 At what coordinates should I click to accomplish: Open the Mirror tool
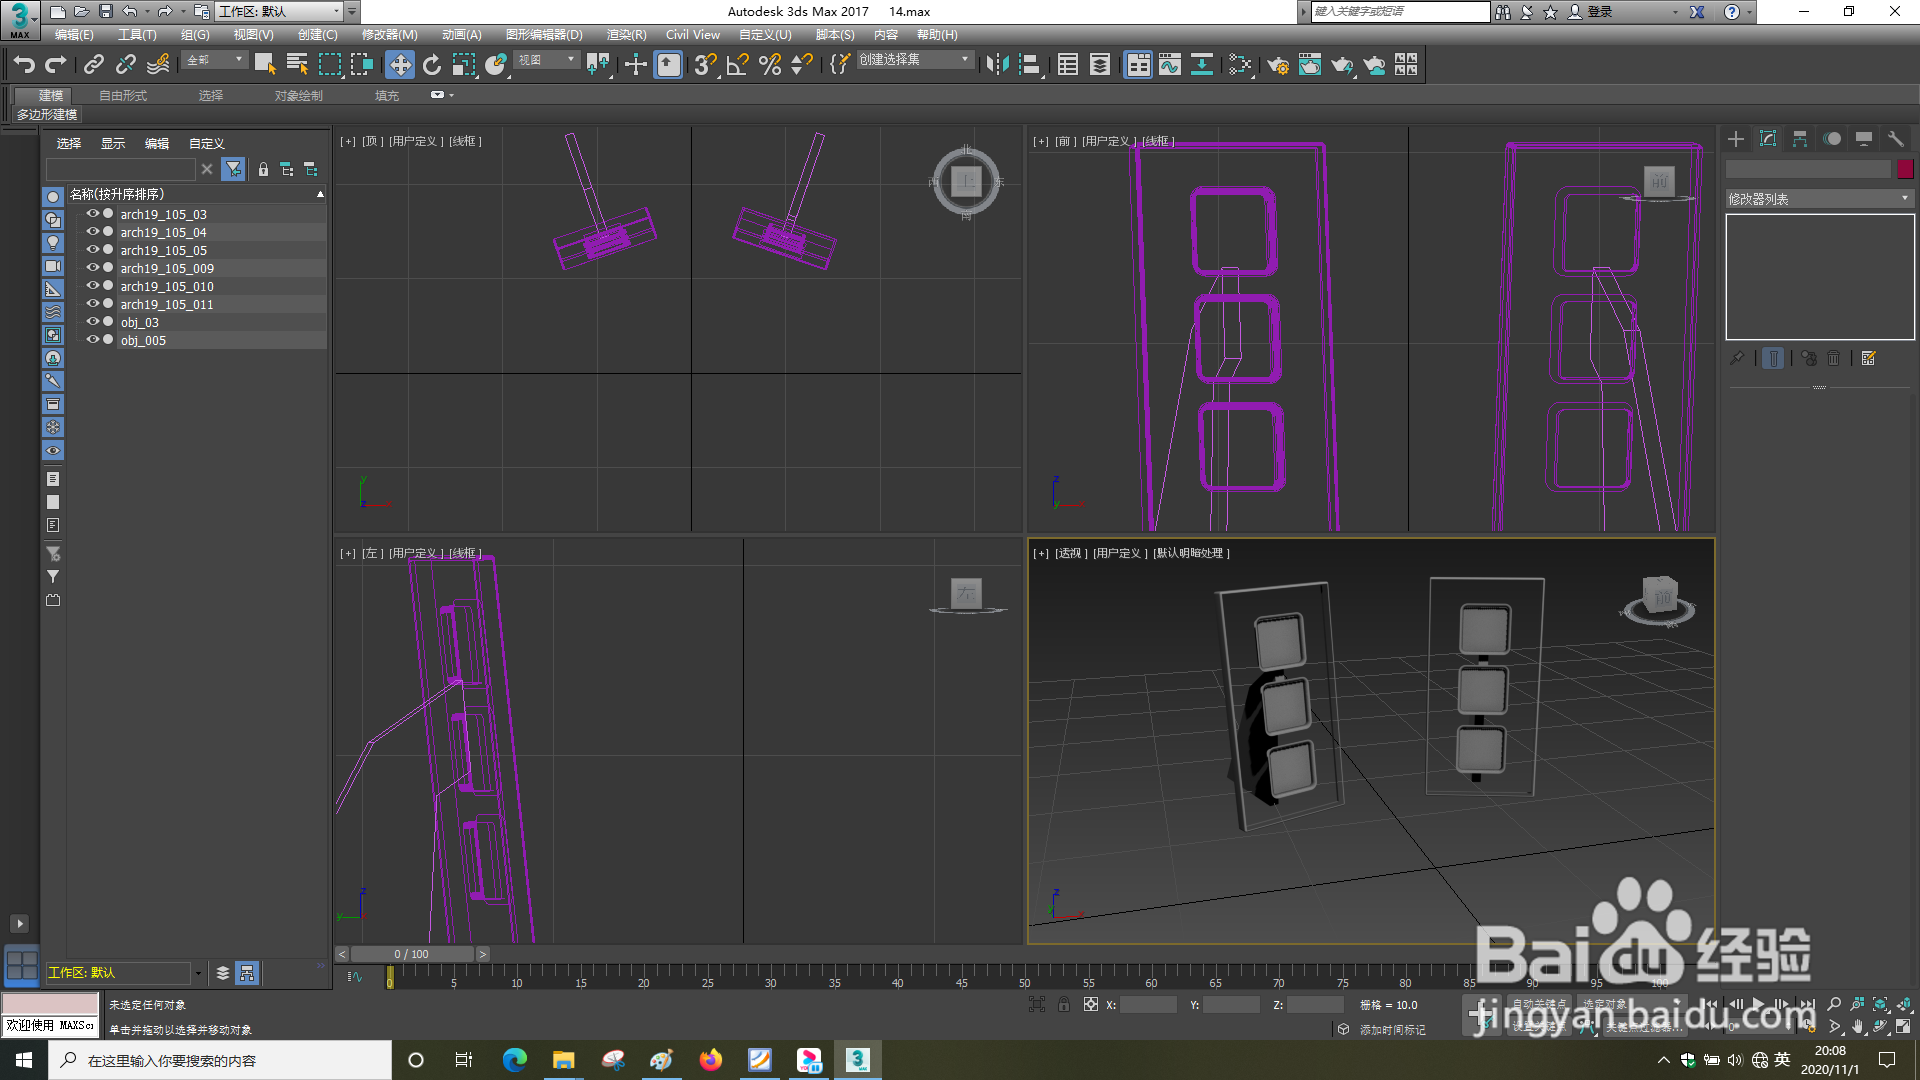(x=996, y=65)
